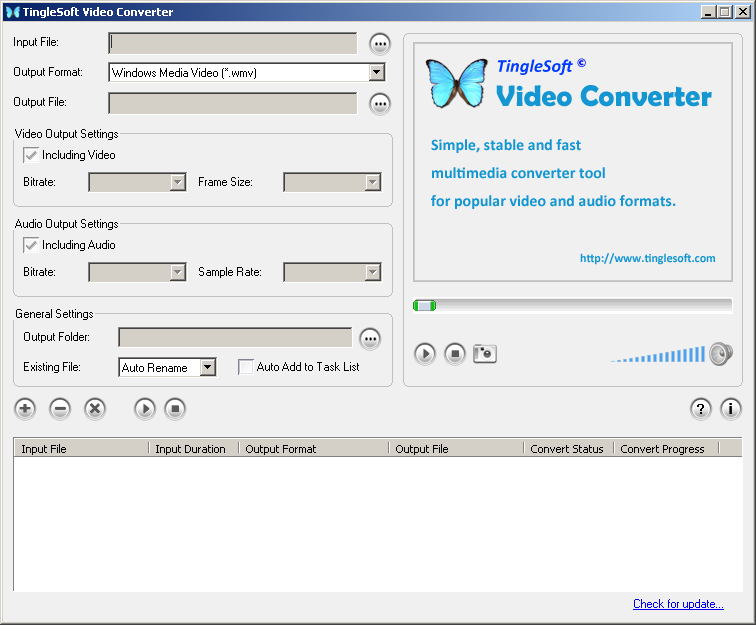This screenshot has height=625, width=756.
Task: Sort by Output Format column header
Action: 314,449
